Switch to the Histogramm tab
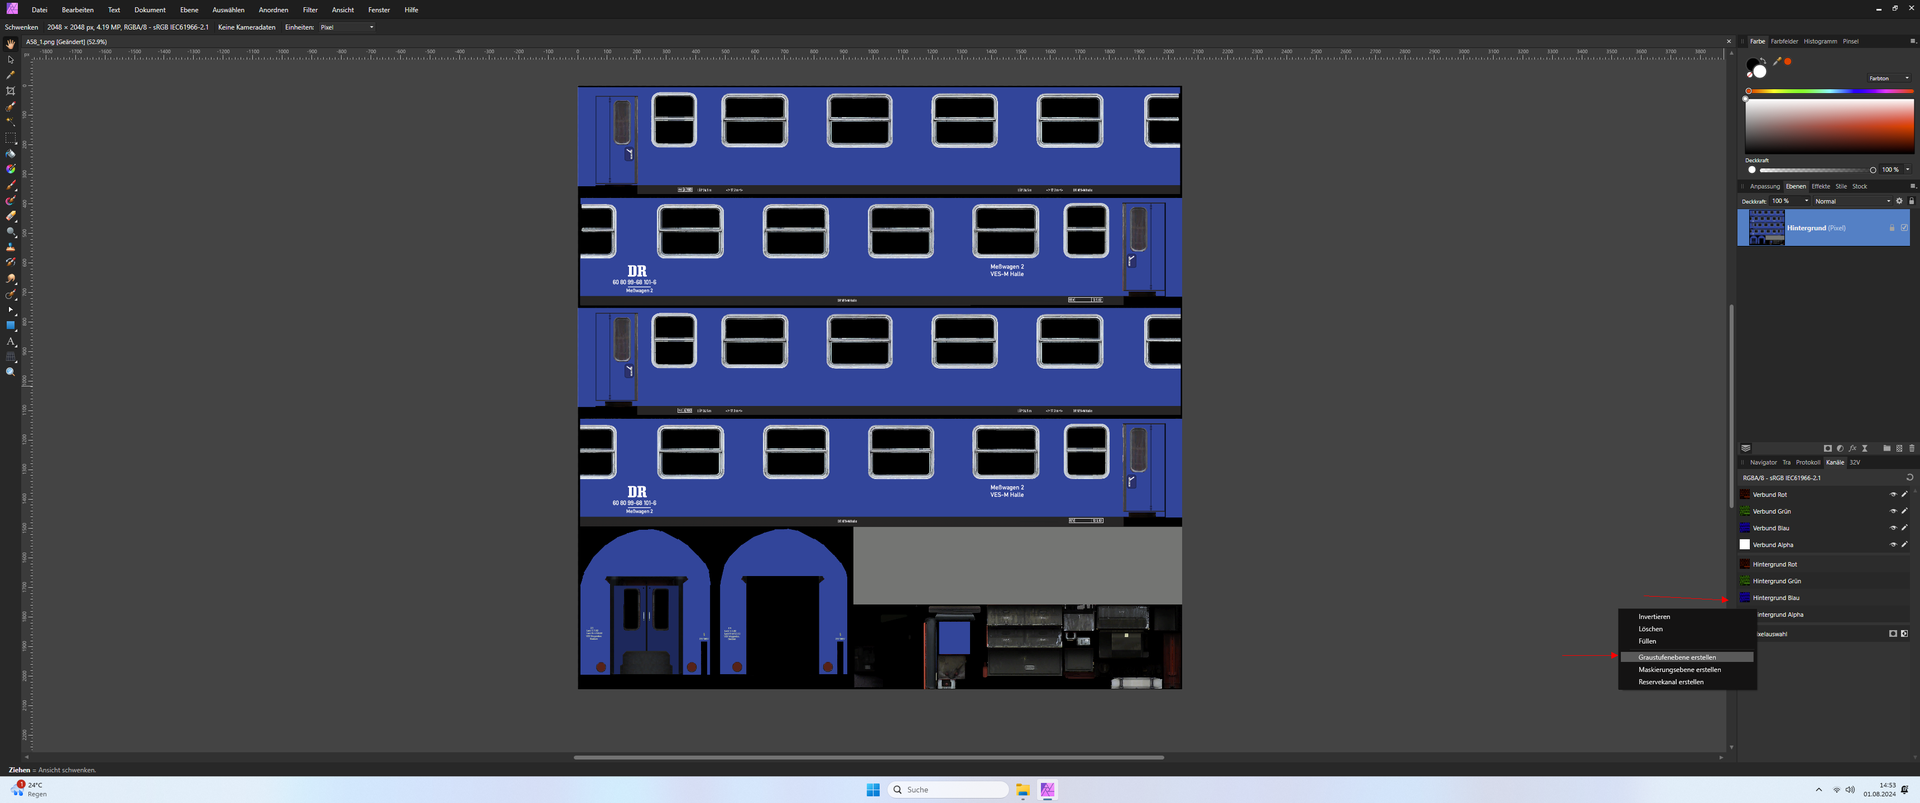 (1820, 41)
